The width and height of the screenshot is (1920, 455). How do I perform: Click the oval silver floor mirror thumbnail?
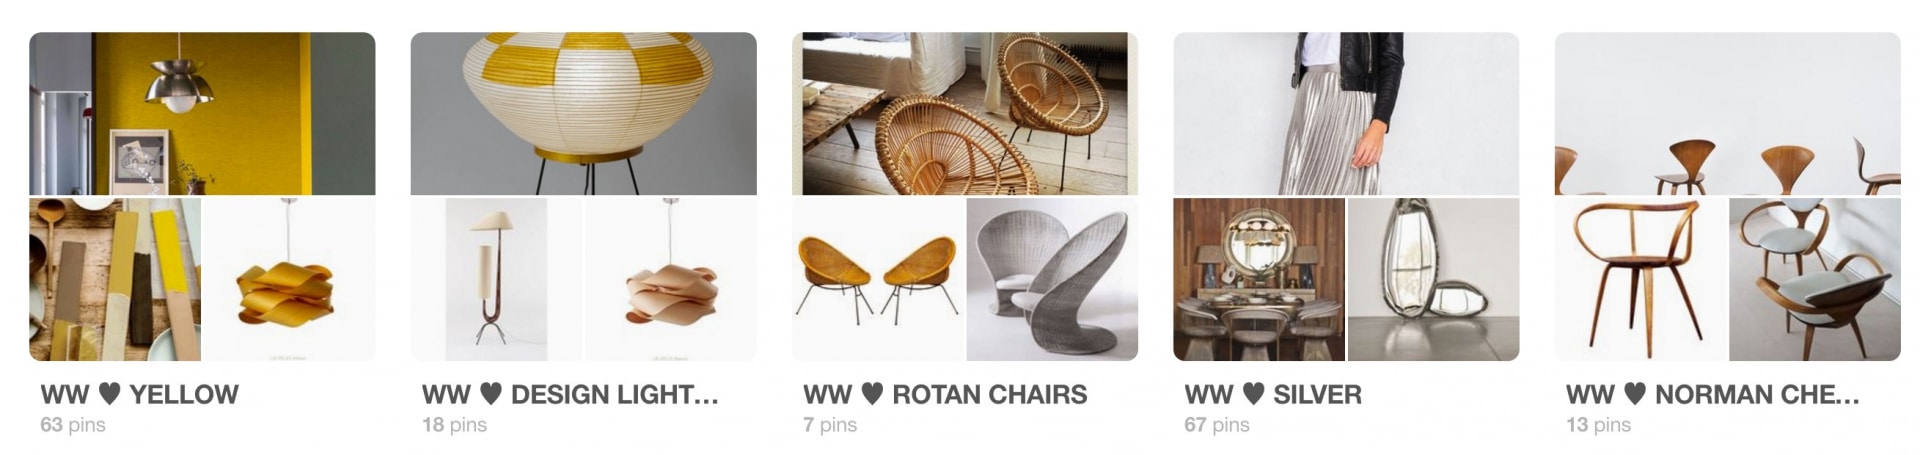click(1434, 279)
